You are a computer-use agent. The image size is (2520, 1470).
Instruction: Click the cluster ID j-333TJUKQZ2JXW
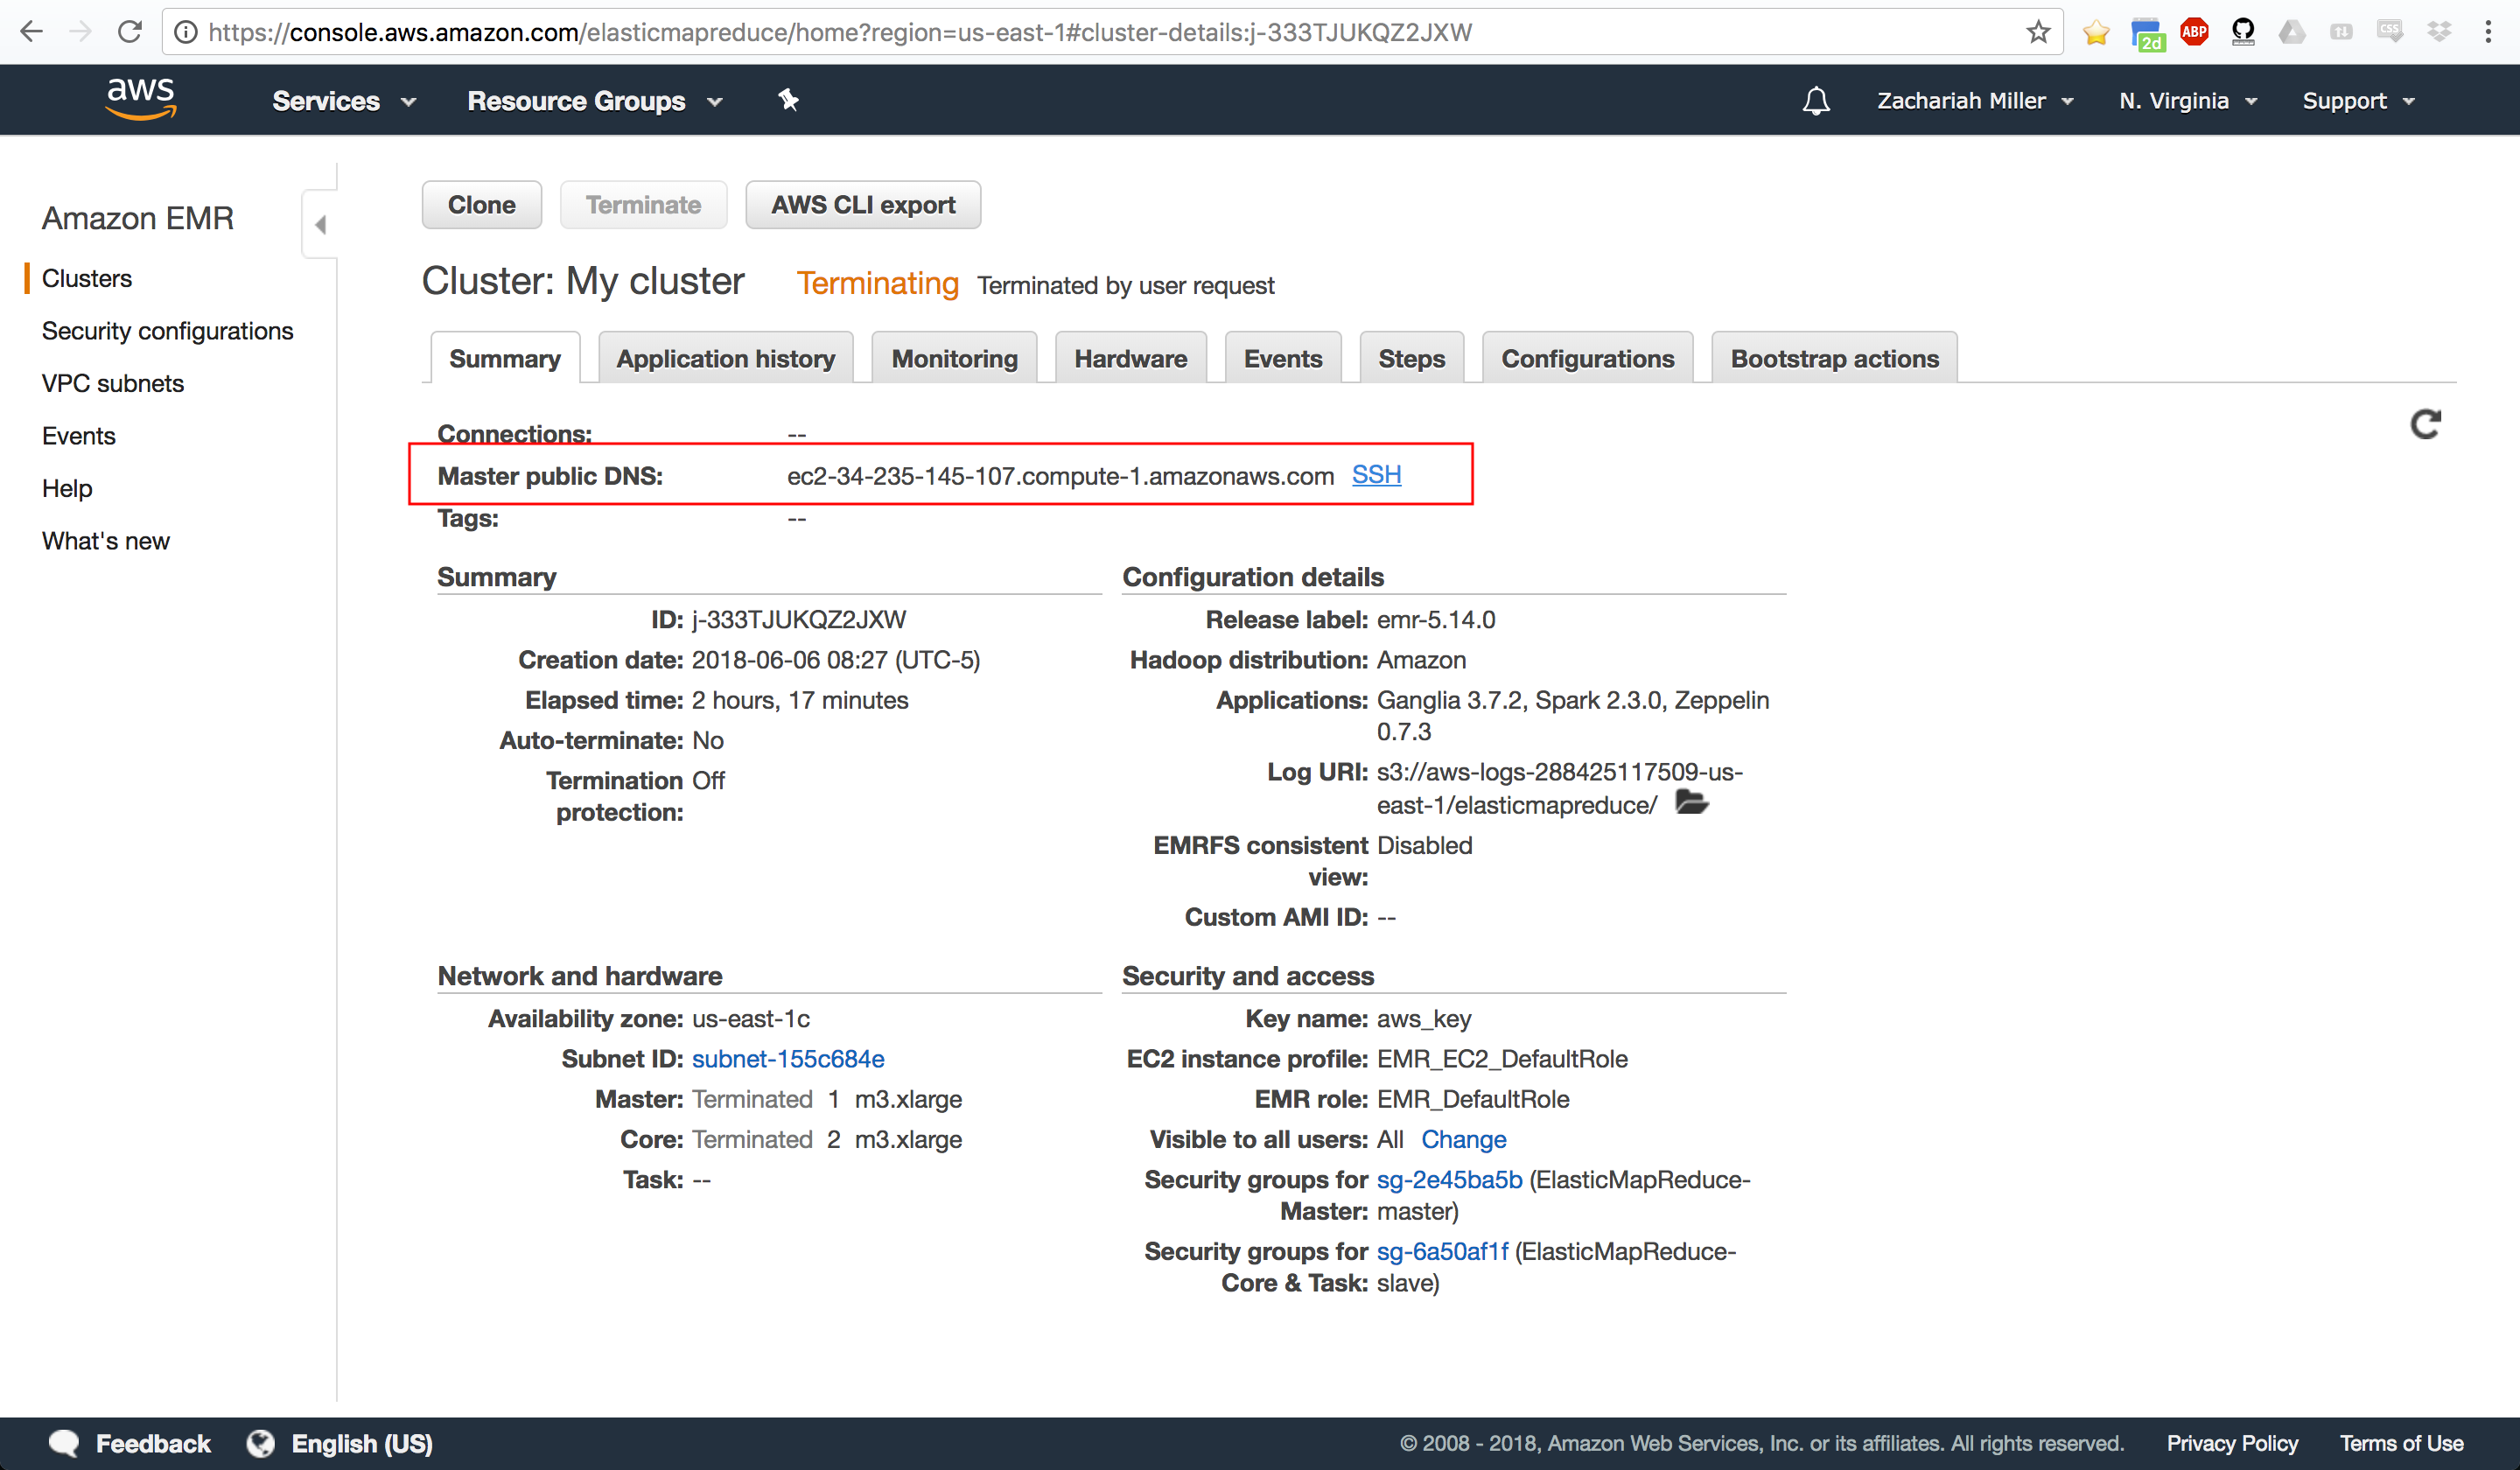point(799,619)
